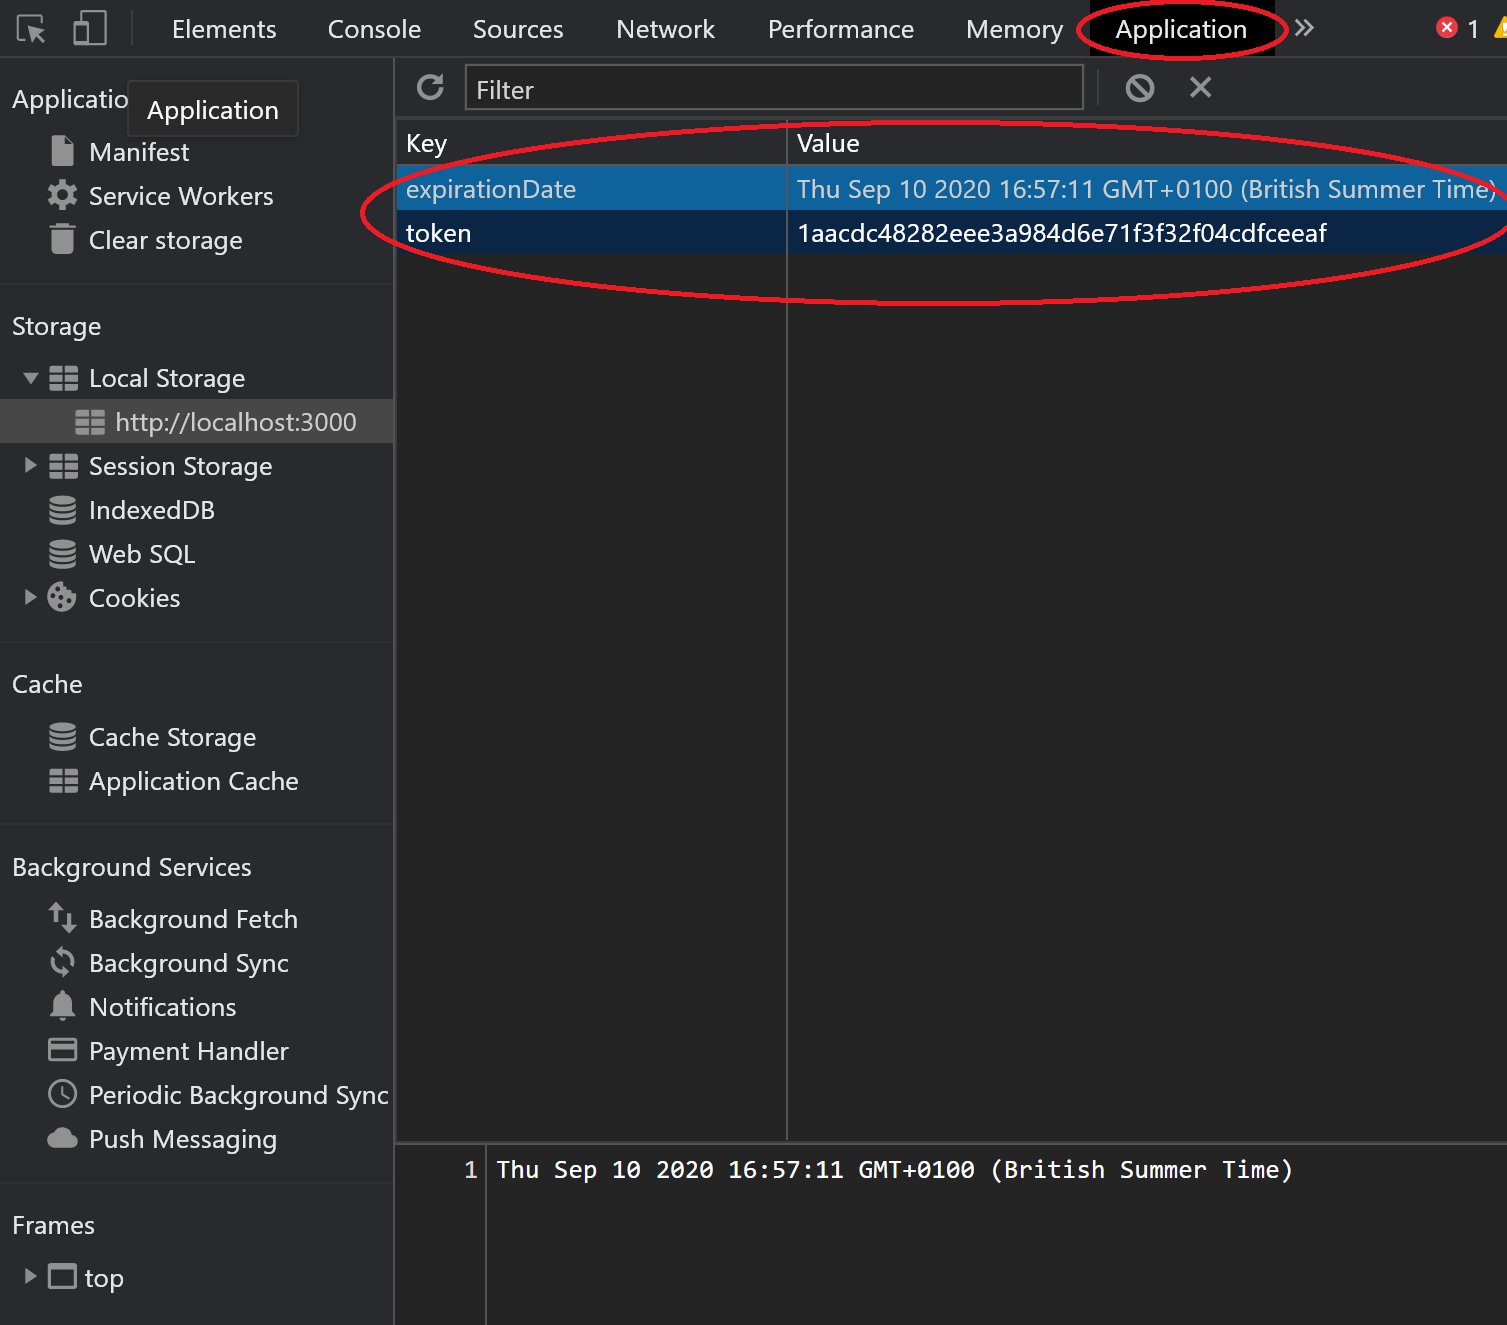Show more DevTools tabs with chevrons
The image size is (1507, 1325).
1303,28
